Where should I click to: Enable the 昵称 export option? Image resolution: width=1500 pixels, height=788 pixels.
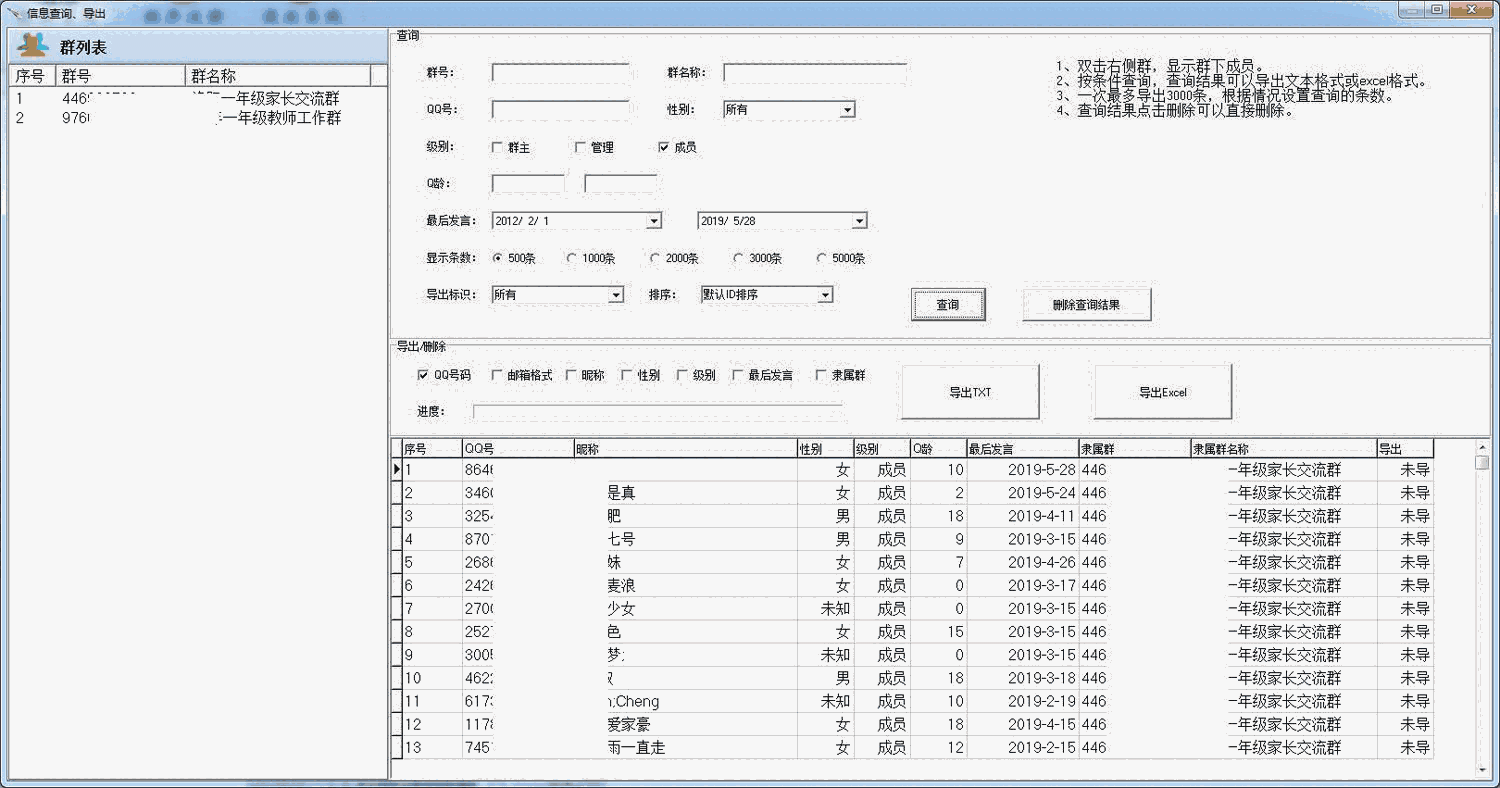coord(570,374)
